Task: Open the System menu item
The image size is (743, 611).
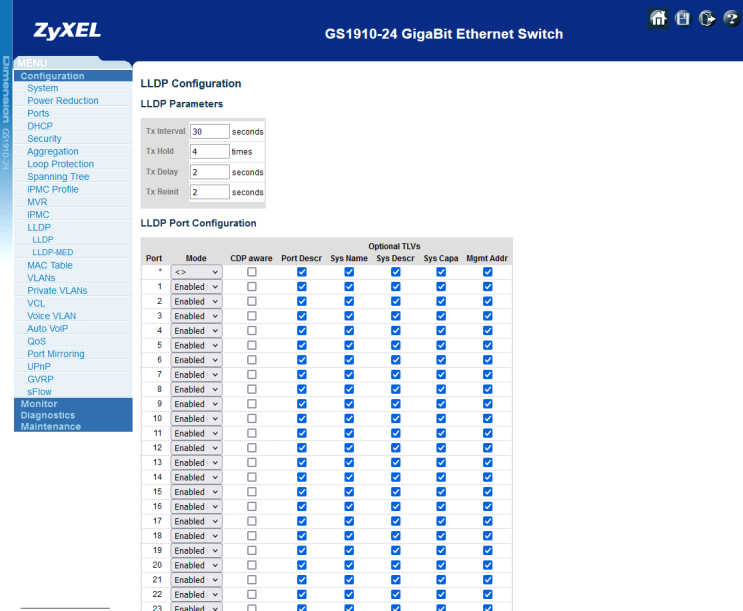Action: pyautogui.click(x=43, y=88)
